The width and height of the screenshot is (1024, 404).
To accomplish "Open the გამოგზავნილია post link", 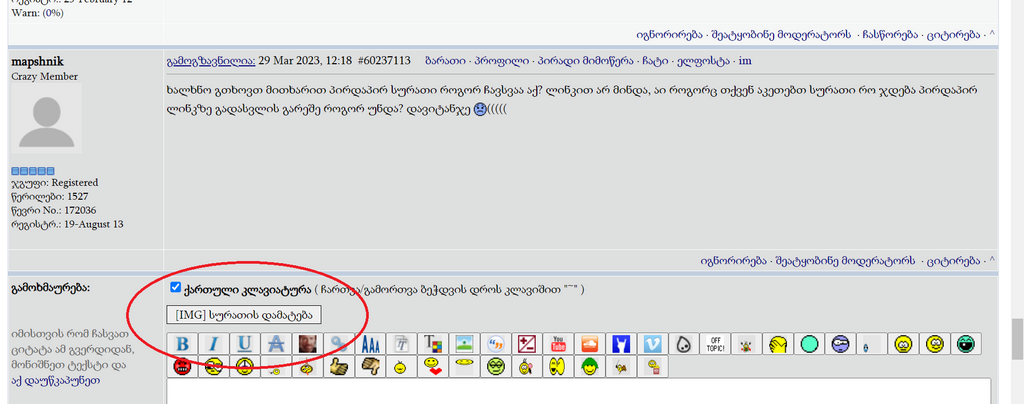I will [211, 61].
